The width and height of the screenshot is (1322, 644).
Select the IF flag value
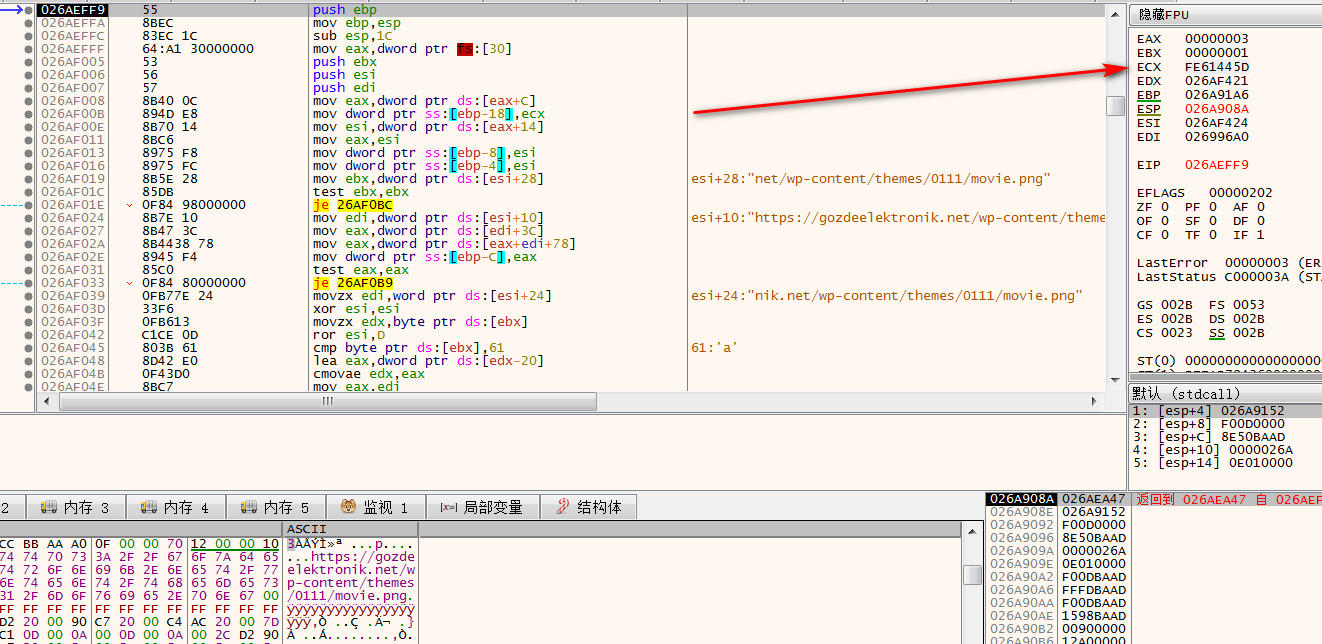pyautogui.click(x=1261, y=235)
